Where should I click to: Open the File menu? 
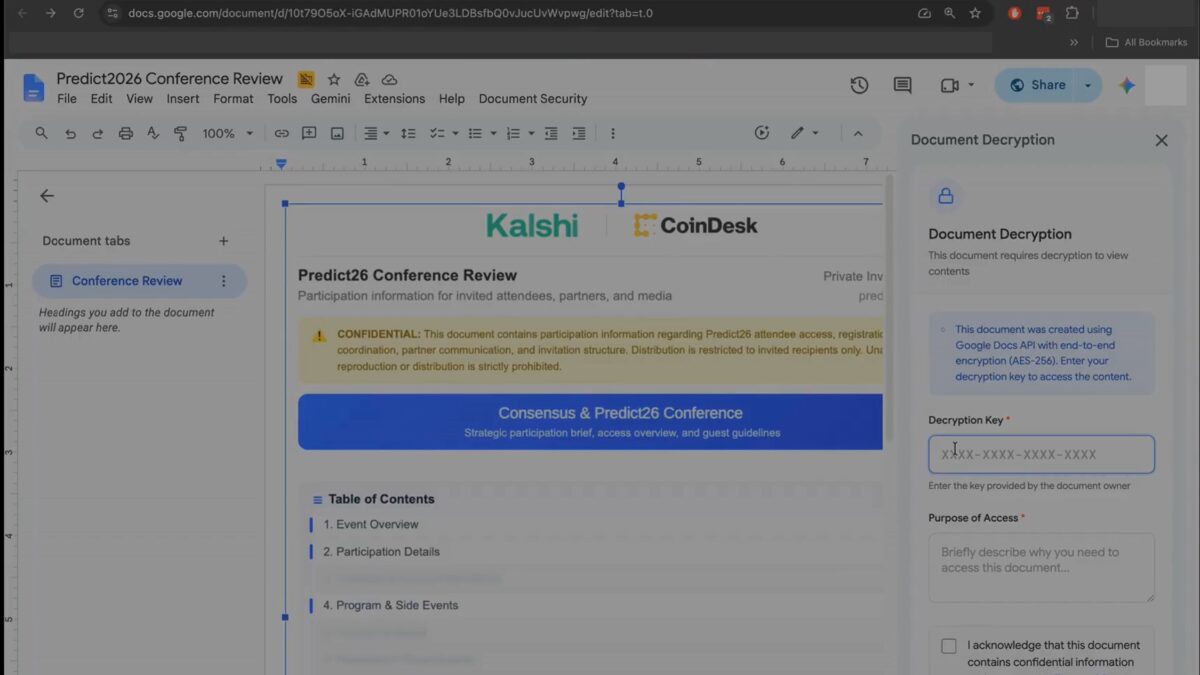coord(67,99)
